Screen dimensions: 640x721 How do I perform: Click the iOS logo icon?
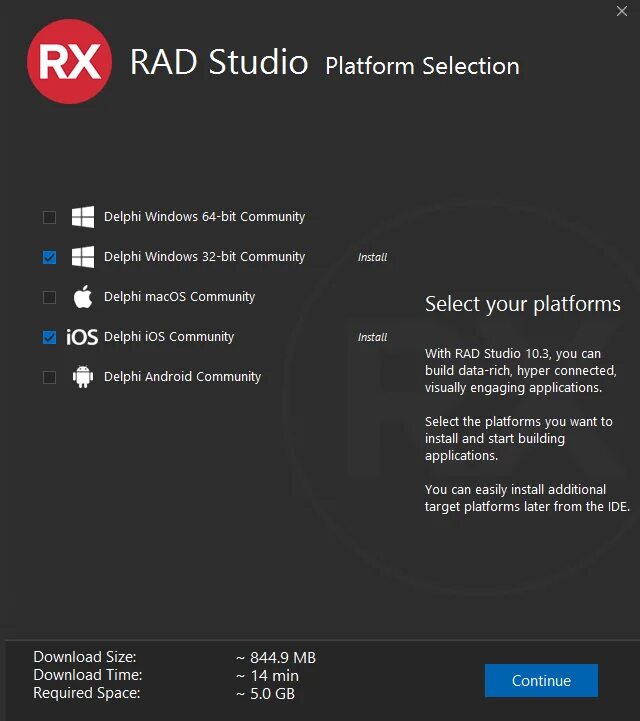[x=82, y=337]
